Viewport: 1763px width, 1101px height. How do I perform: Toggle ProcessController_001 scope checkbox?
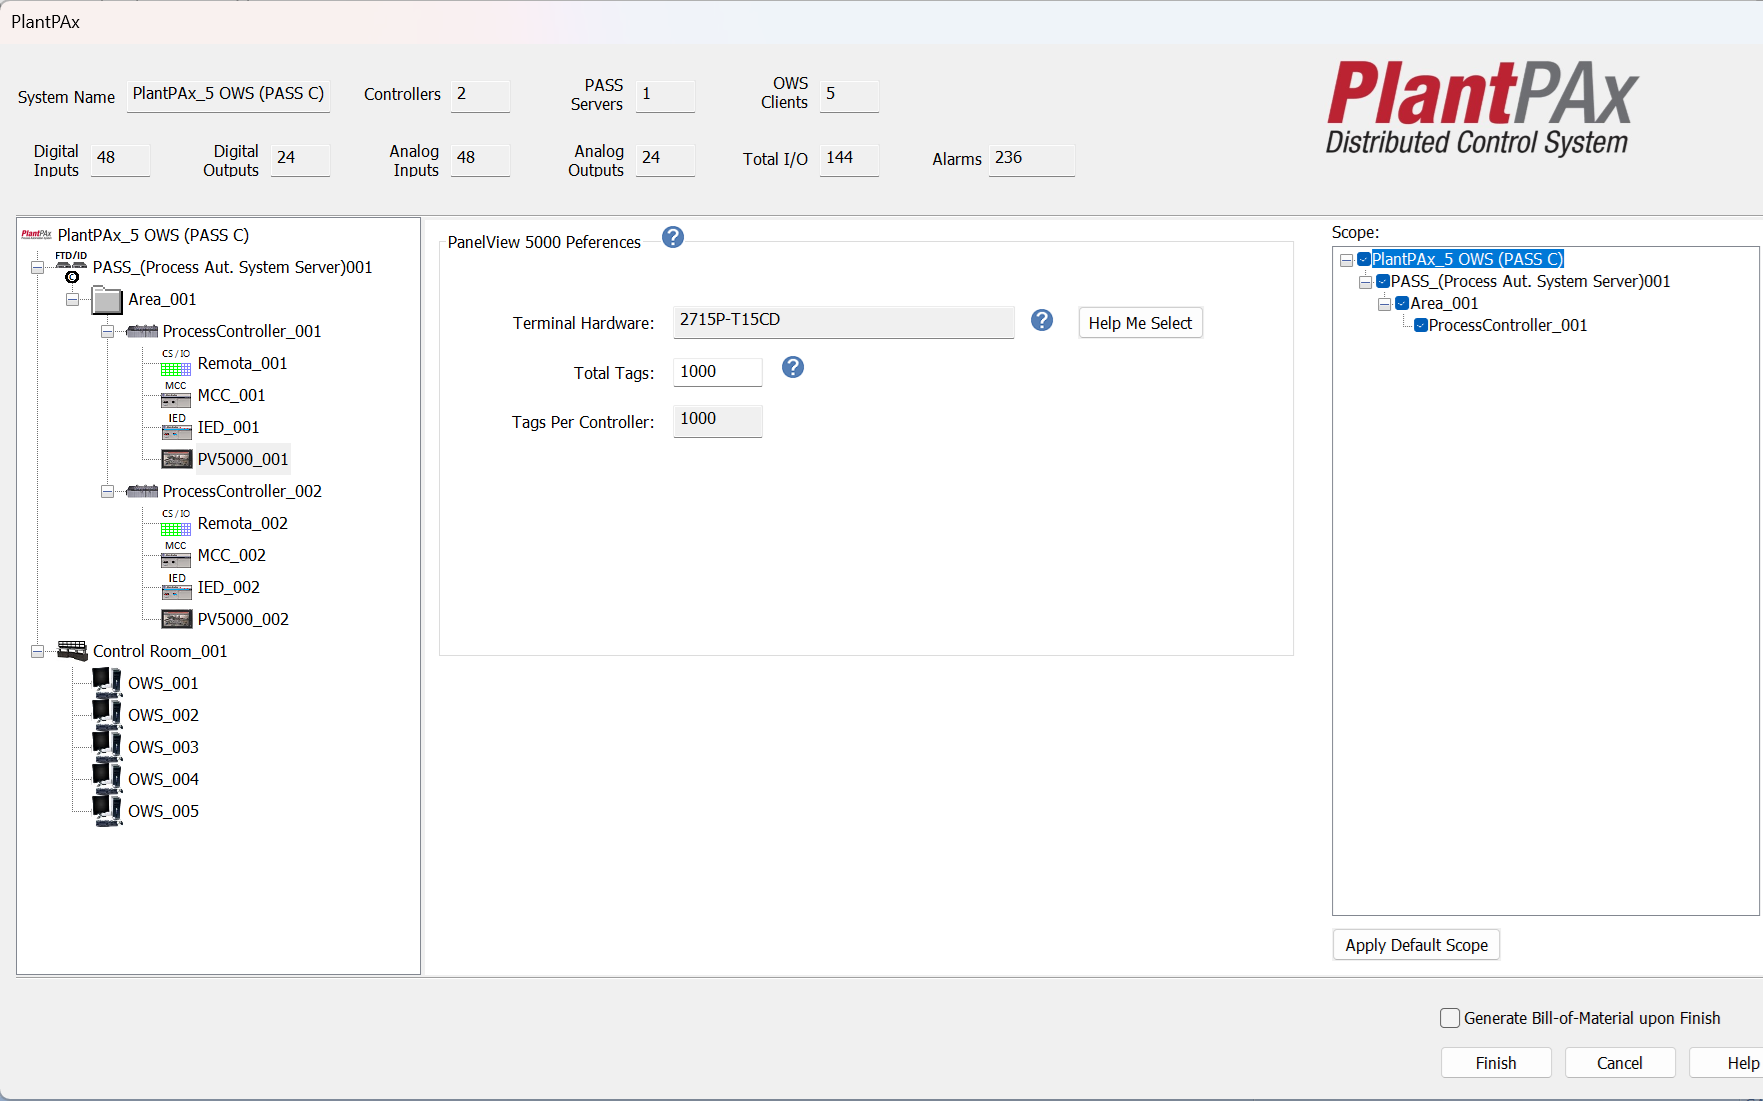coord(1421,325)
